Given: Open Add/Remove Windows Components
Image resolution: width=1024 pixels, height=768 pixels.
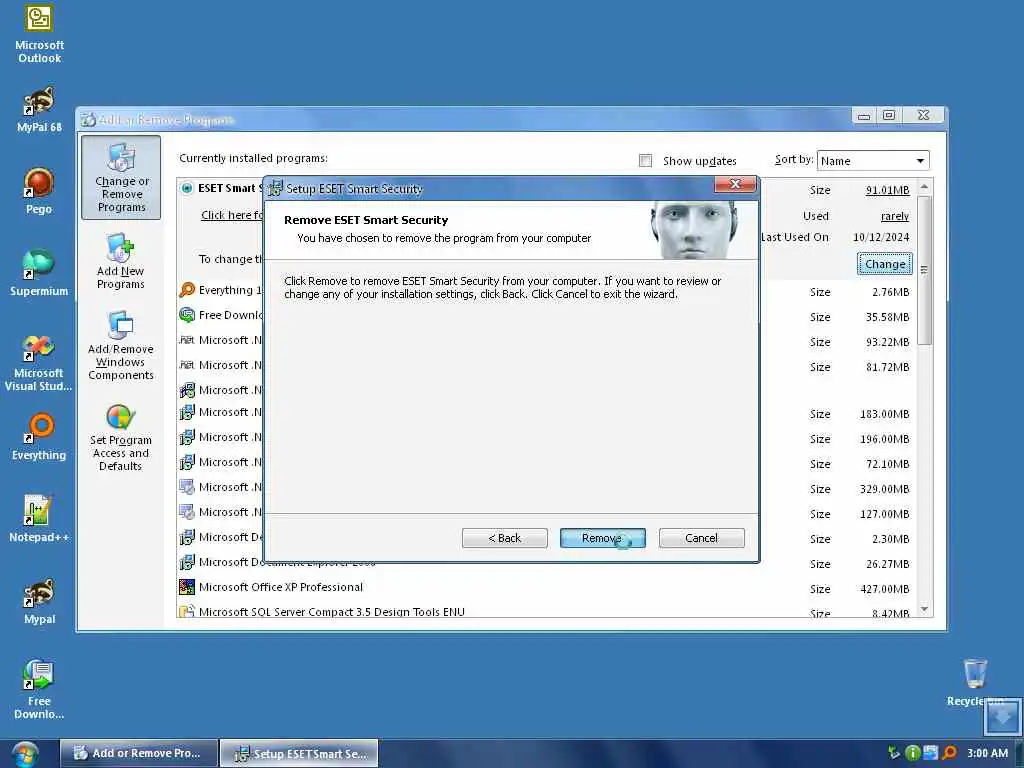Looking at the screenshot, I should coord(121,345).
